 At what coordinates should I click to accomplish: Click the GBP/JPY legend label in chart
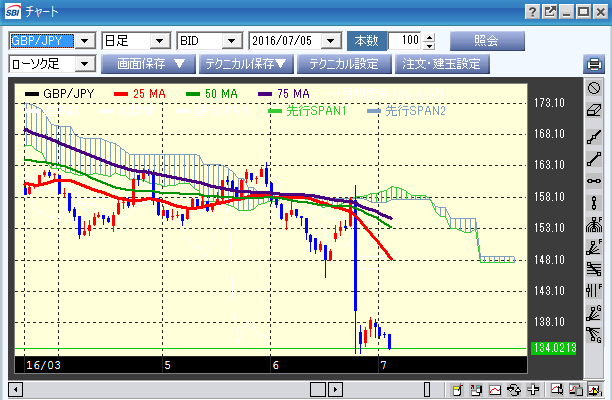click(69, 94)
